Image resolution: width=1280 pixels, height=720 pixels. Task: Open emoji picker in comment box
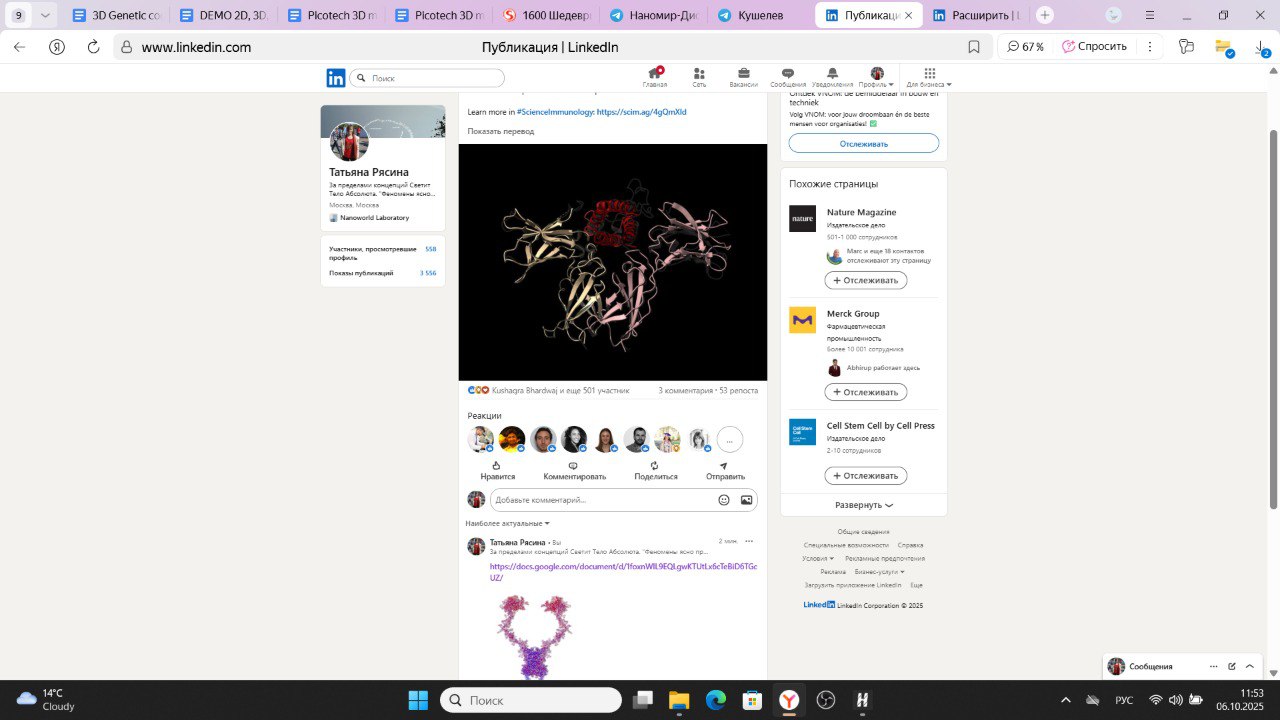click(x=724, y=500)
